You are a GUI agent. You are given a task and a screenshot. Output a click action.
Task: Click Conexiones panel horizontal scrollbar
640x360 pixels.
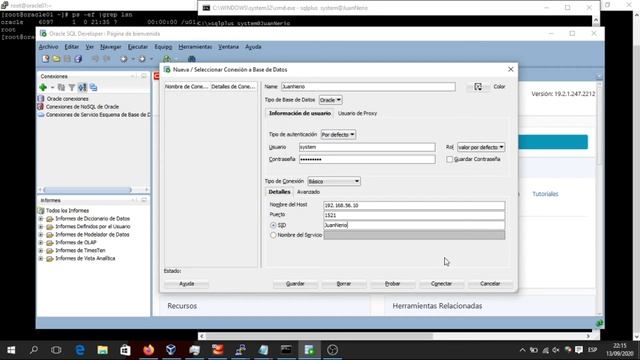(87, 190)
